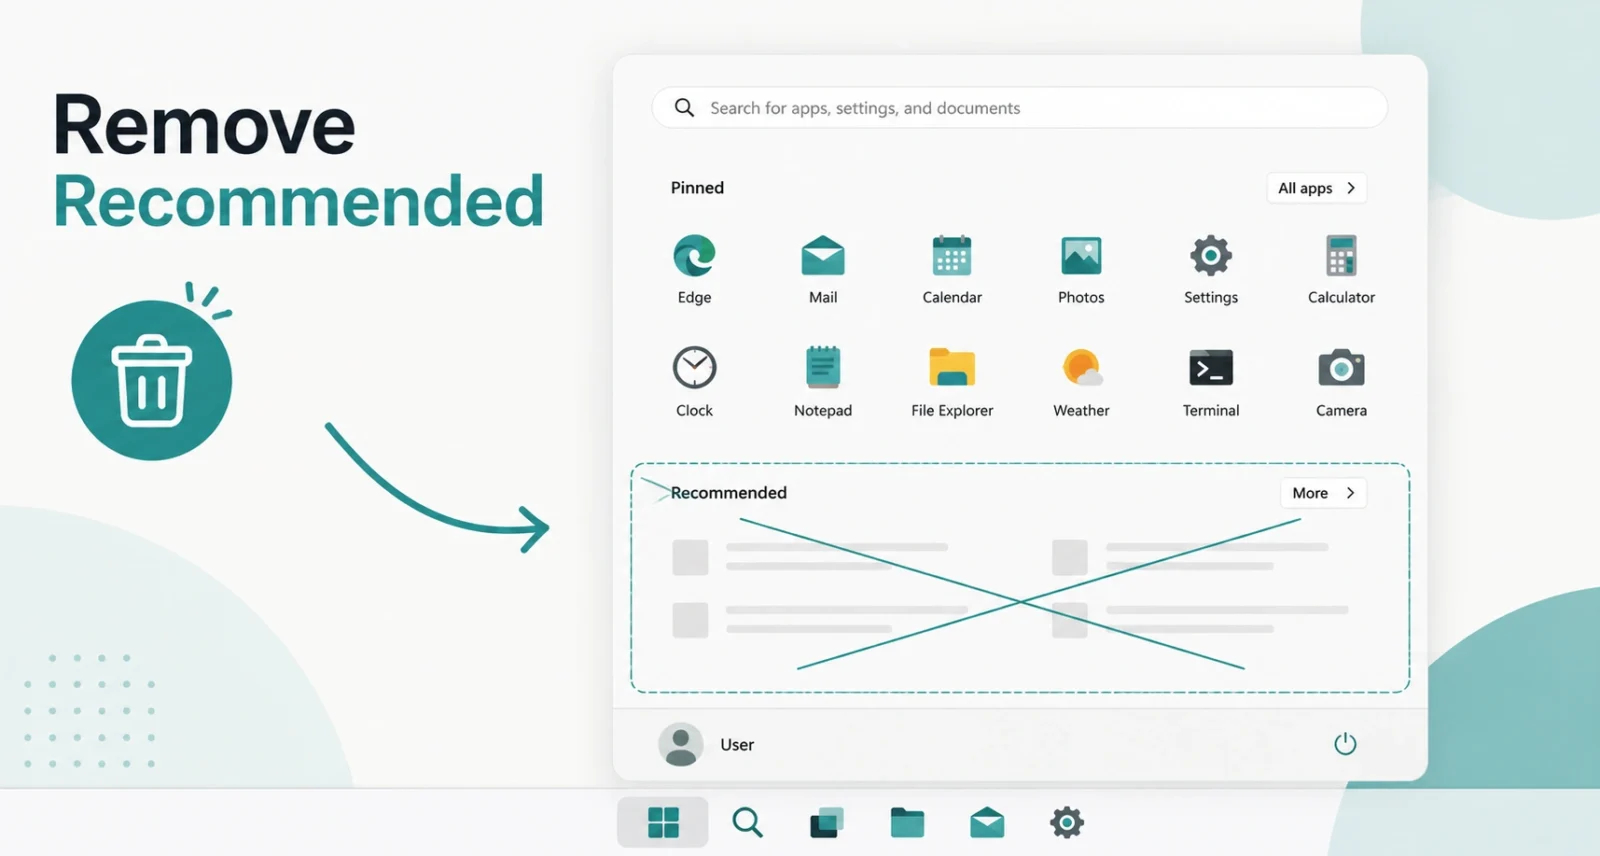Screen dimensions: 1600x856
Task: Launch the Mail pinned app
Action: (823, 256)
